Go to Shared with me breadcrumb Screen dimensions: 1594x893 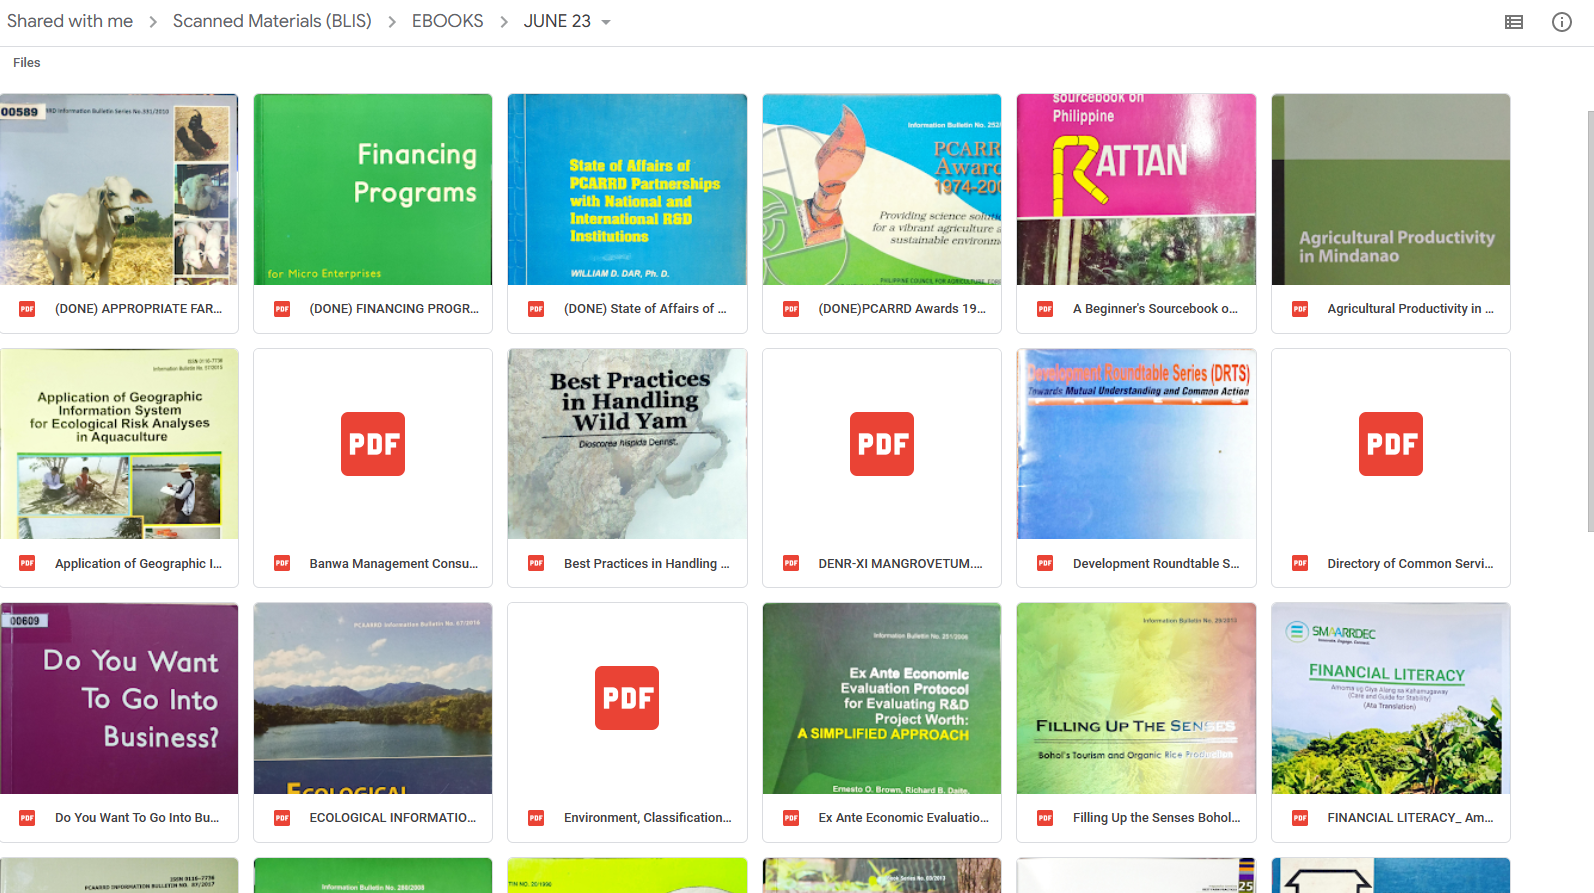[70, 21]
